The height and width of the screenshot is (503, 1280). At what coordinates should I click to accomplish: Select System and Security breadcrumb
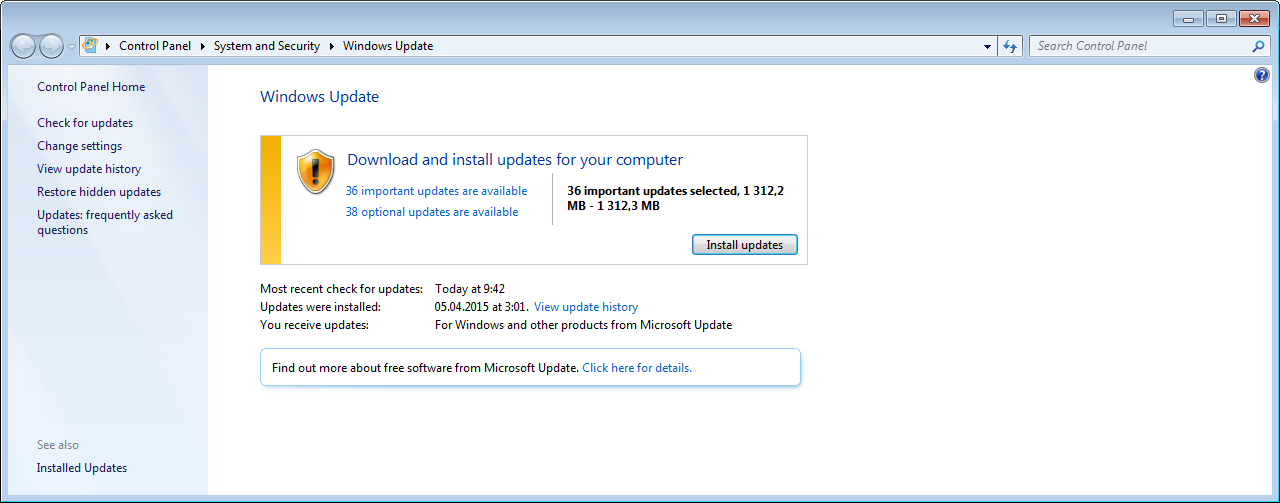pyautogui.click(x=267, y=46)
